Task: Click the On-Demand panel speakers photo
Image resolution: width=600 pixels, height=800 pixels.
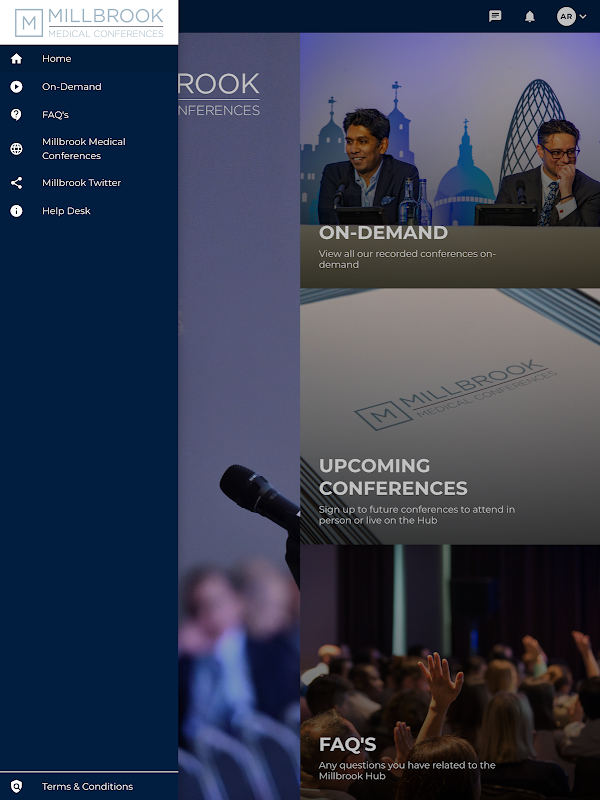Action: pyautogui.click(x=450, y=130)
